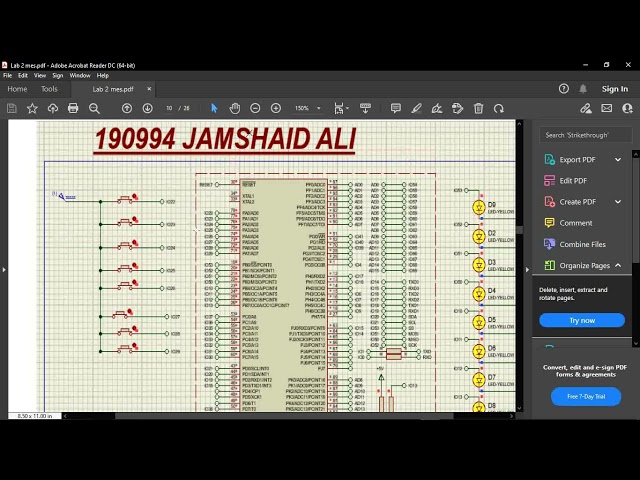Viewport: 640px width, 480px height.
Task: Open the Help menu
Action: 103,76
